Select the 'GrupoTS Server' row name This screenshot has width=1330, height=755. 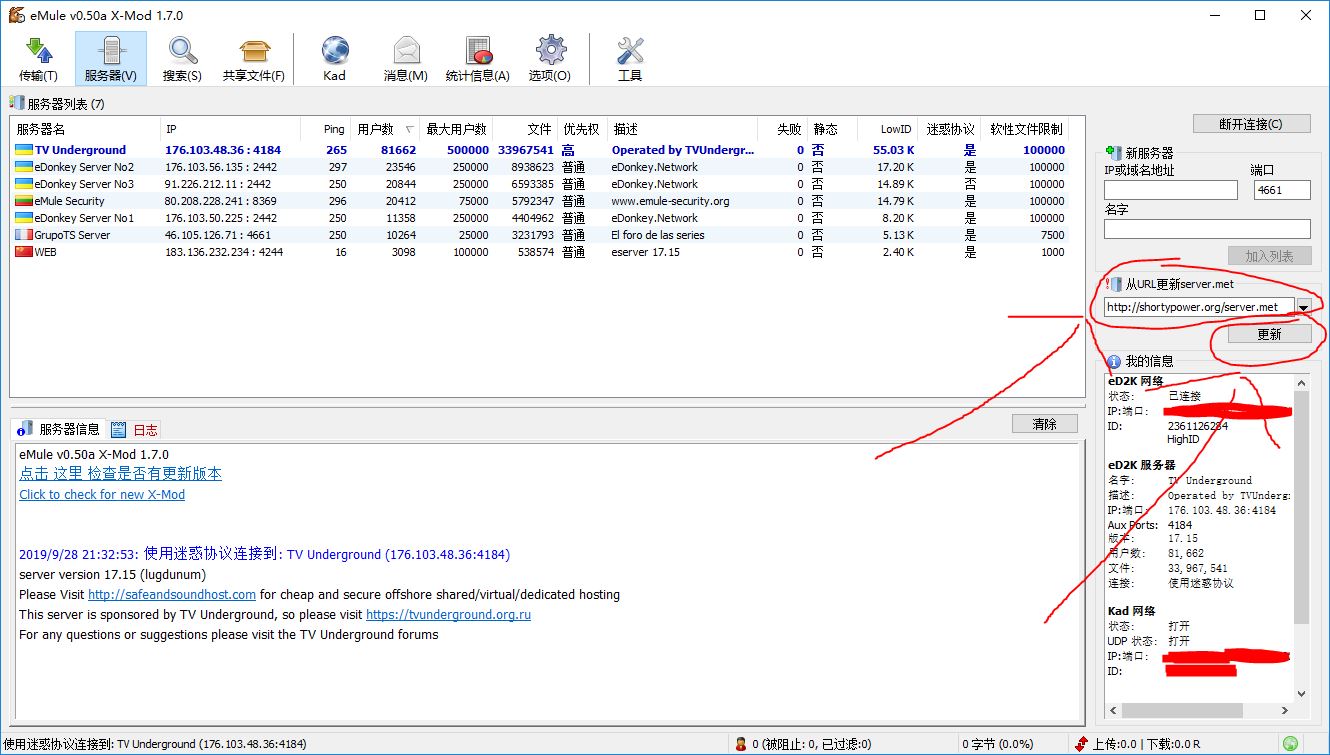coord(72,235)
